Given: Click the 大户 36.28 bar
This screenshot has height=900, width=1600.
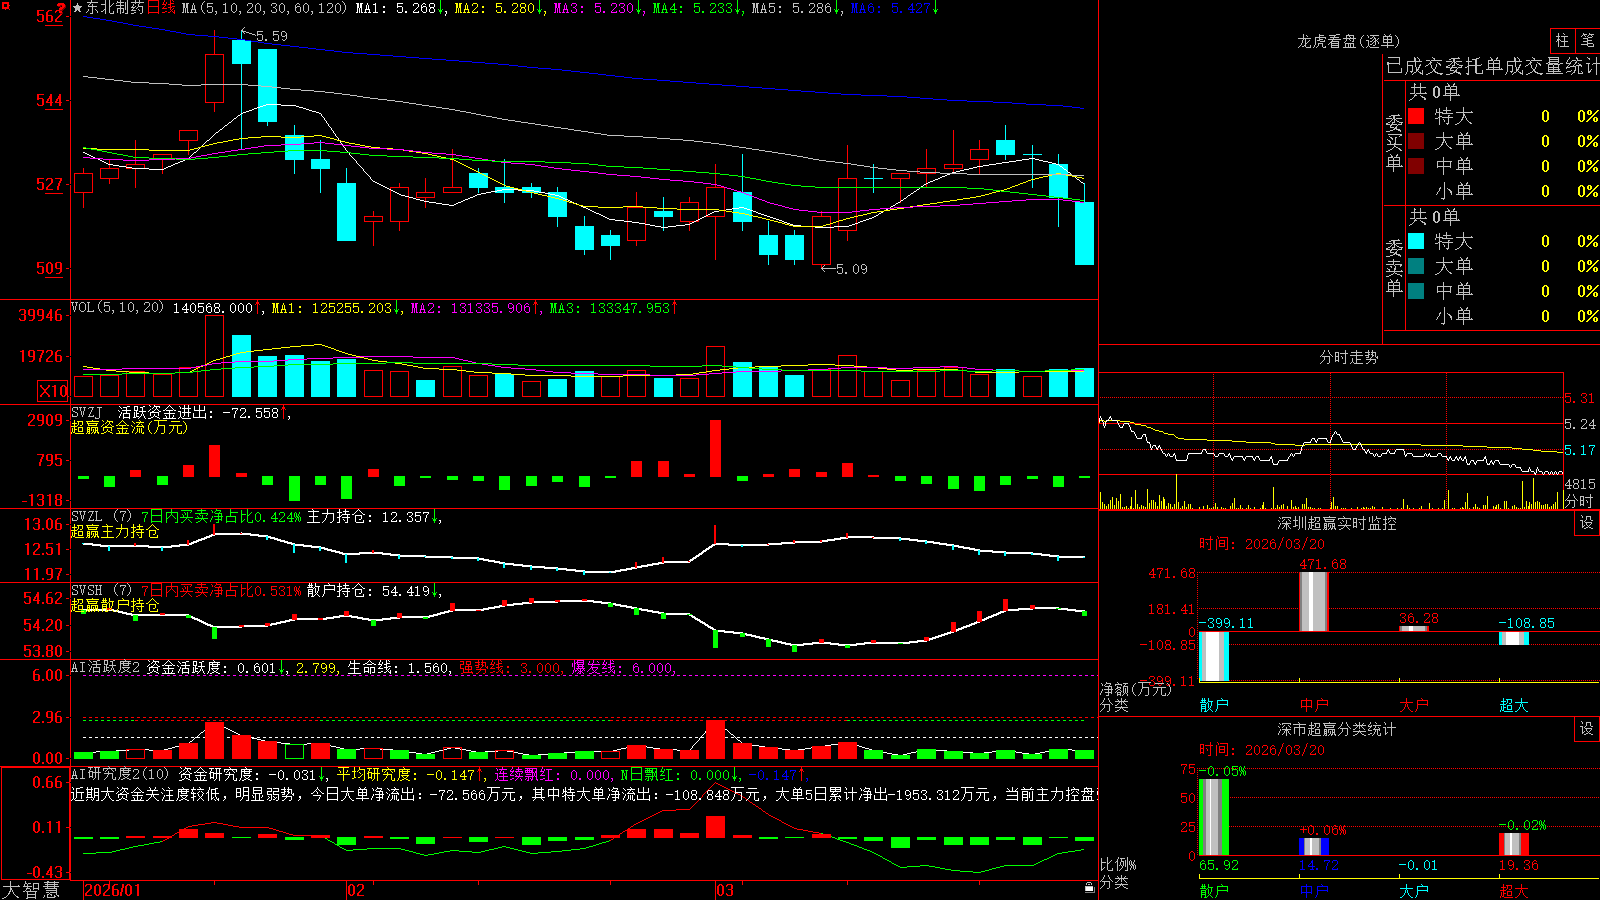Looking at the screenshot, I should point(1413,629).
